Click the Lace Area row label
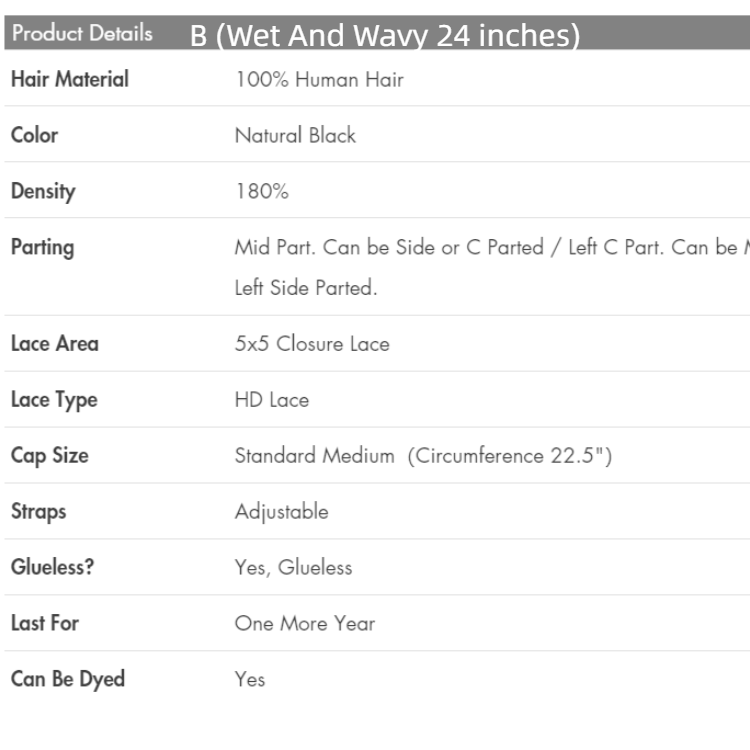This screenshot has height=750, width=750. (x=55, y=343)
